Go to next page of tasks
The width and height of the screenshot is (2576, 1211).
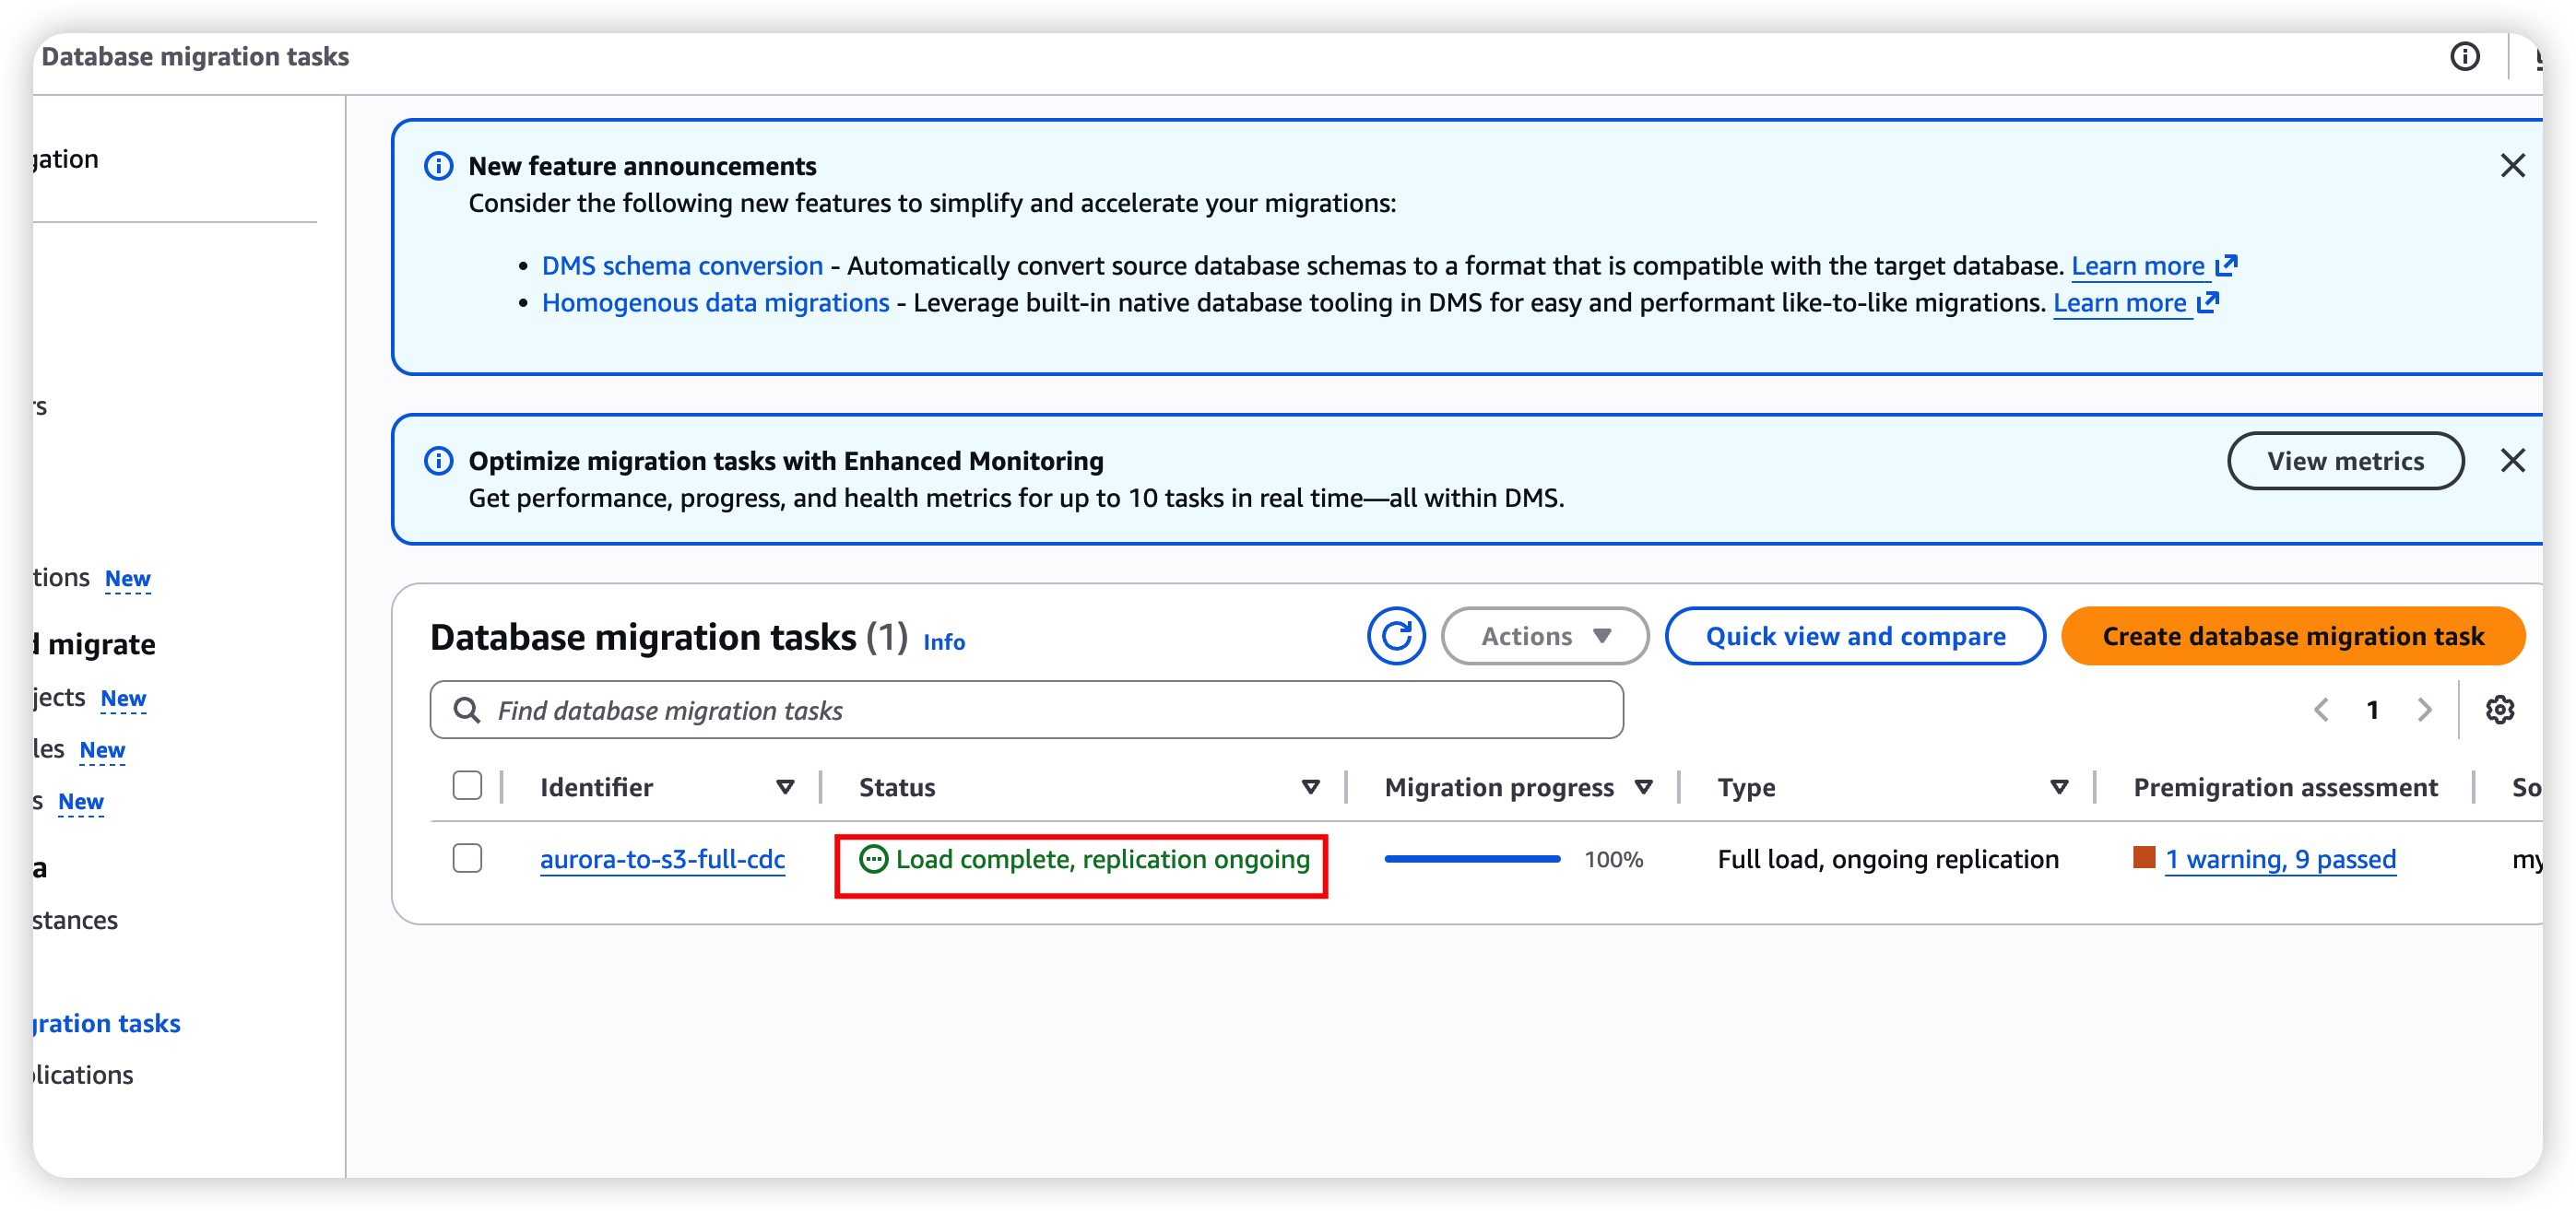(x=2424, y=710)
